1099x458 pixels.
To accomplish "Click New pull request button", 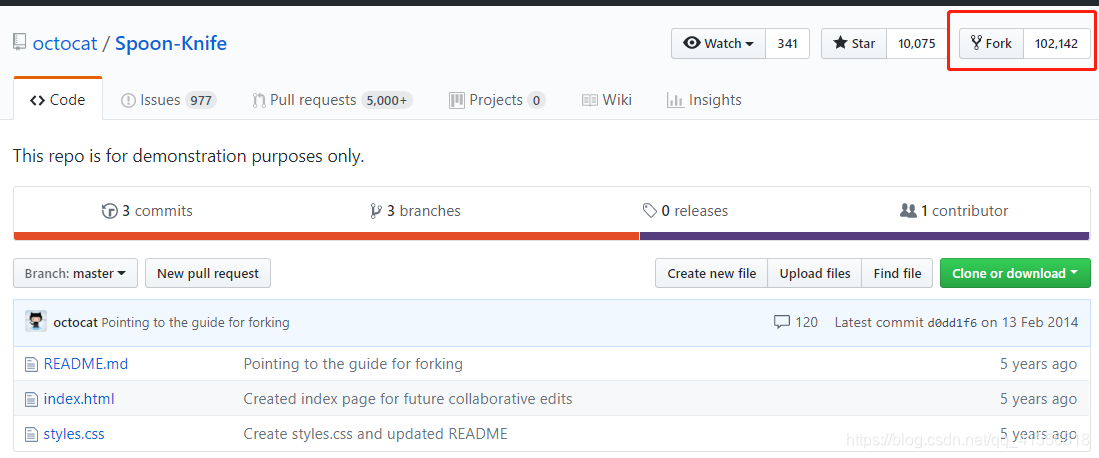I will tap(207, 273).
